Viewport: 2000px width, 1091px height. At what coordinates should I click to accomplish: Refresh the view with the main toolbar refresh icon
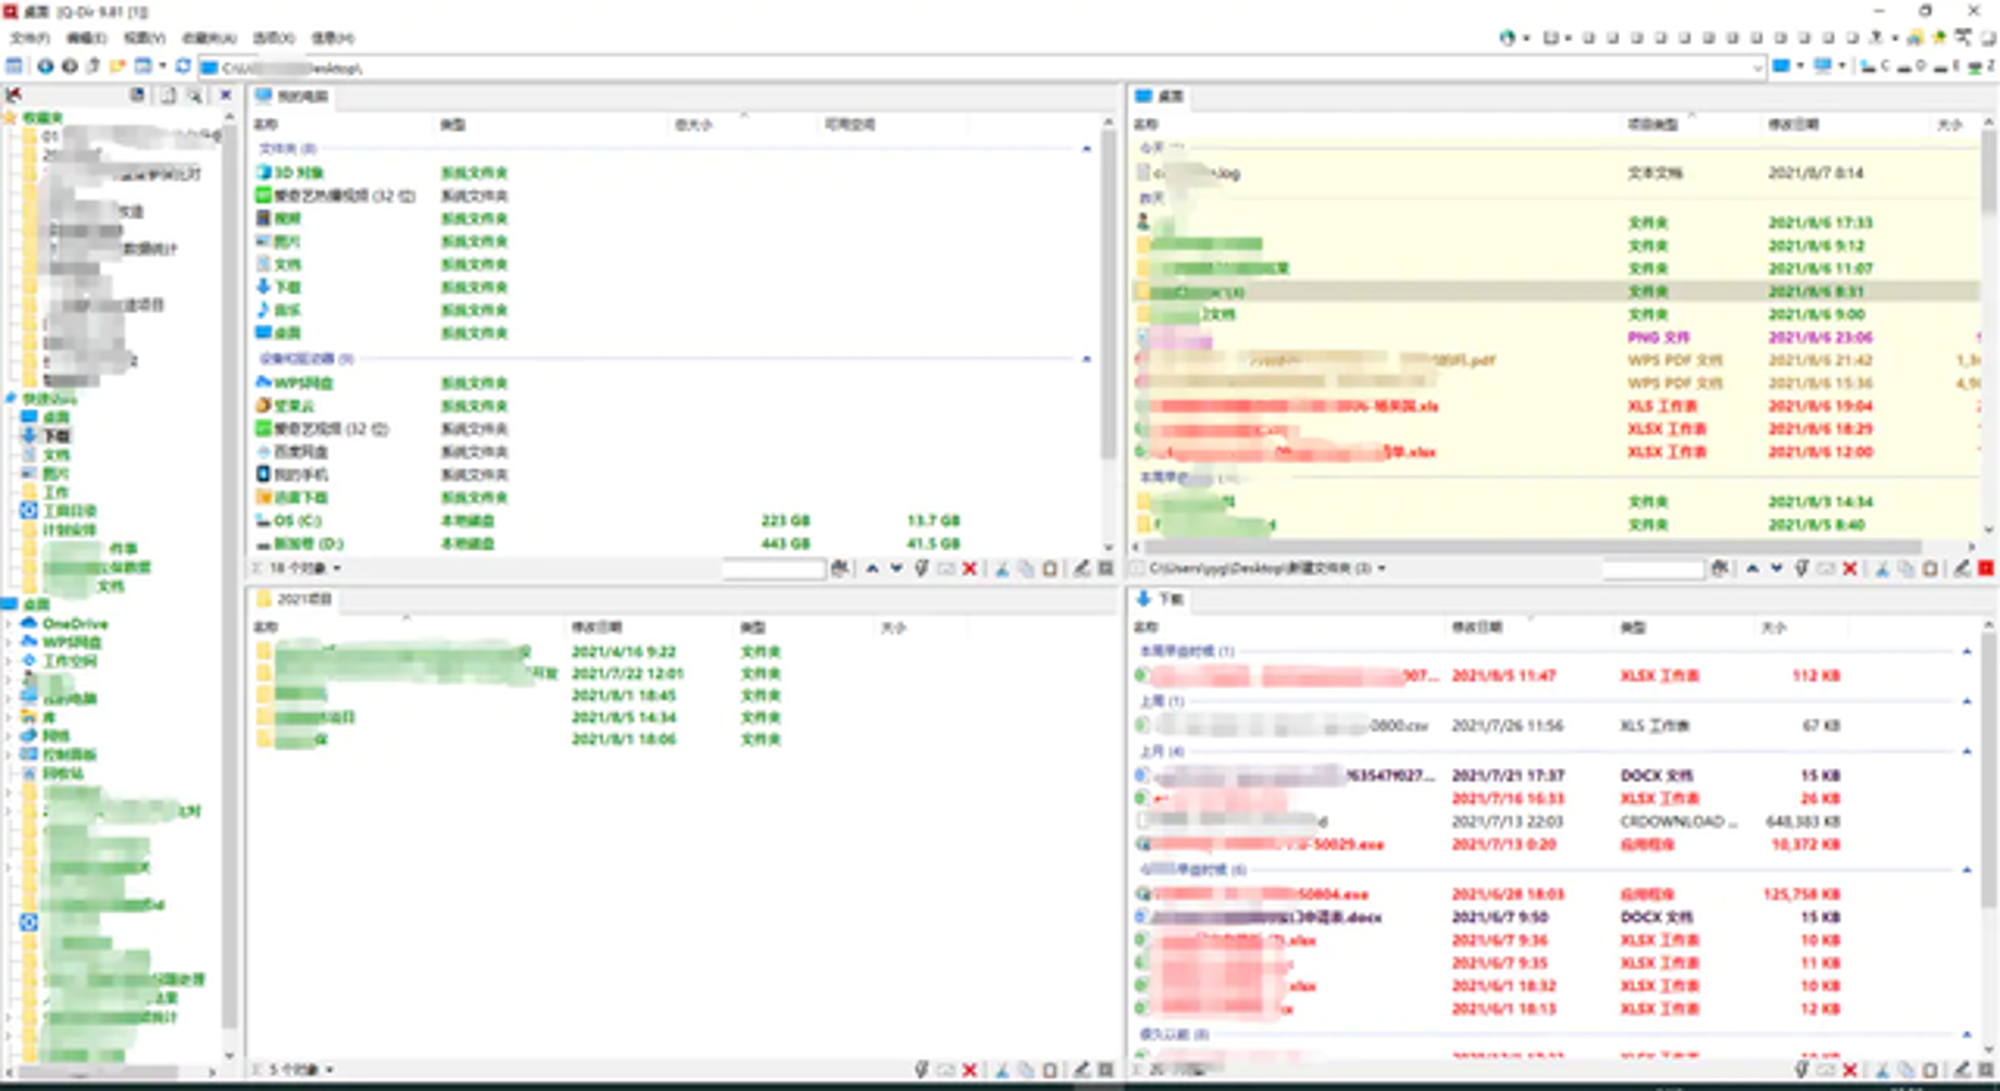click(183, 67)
